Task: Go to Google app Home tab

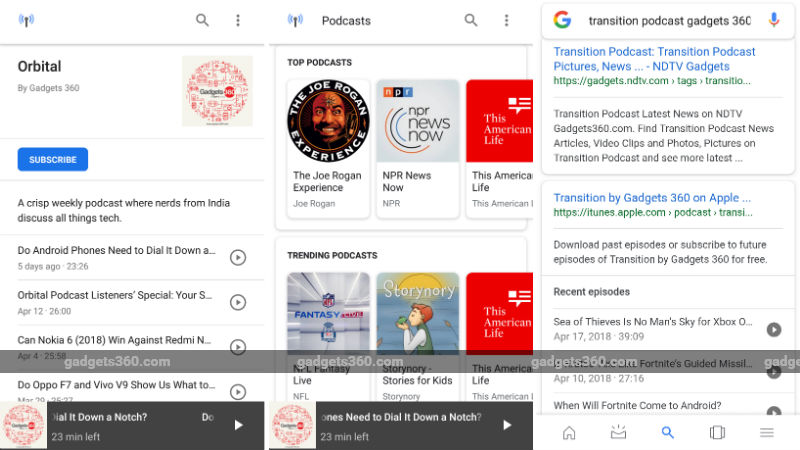Action: (x=569, y=433)
